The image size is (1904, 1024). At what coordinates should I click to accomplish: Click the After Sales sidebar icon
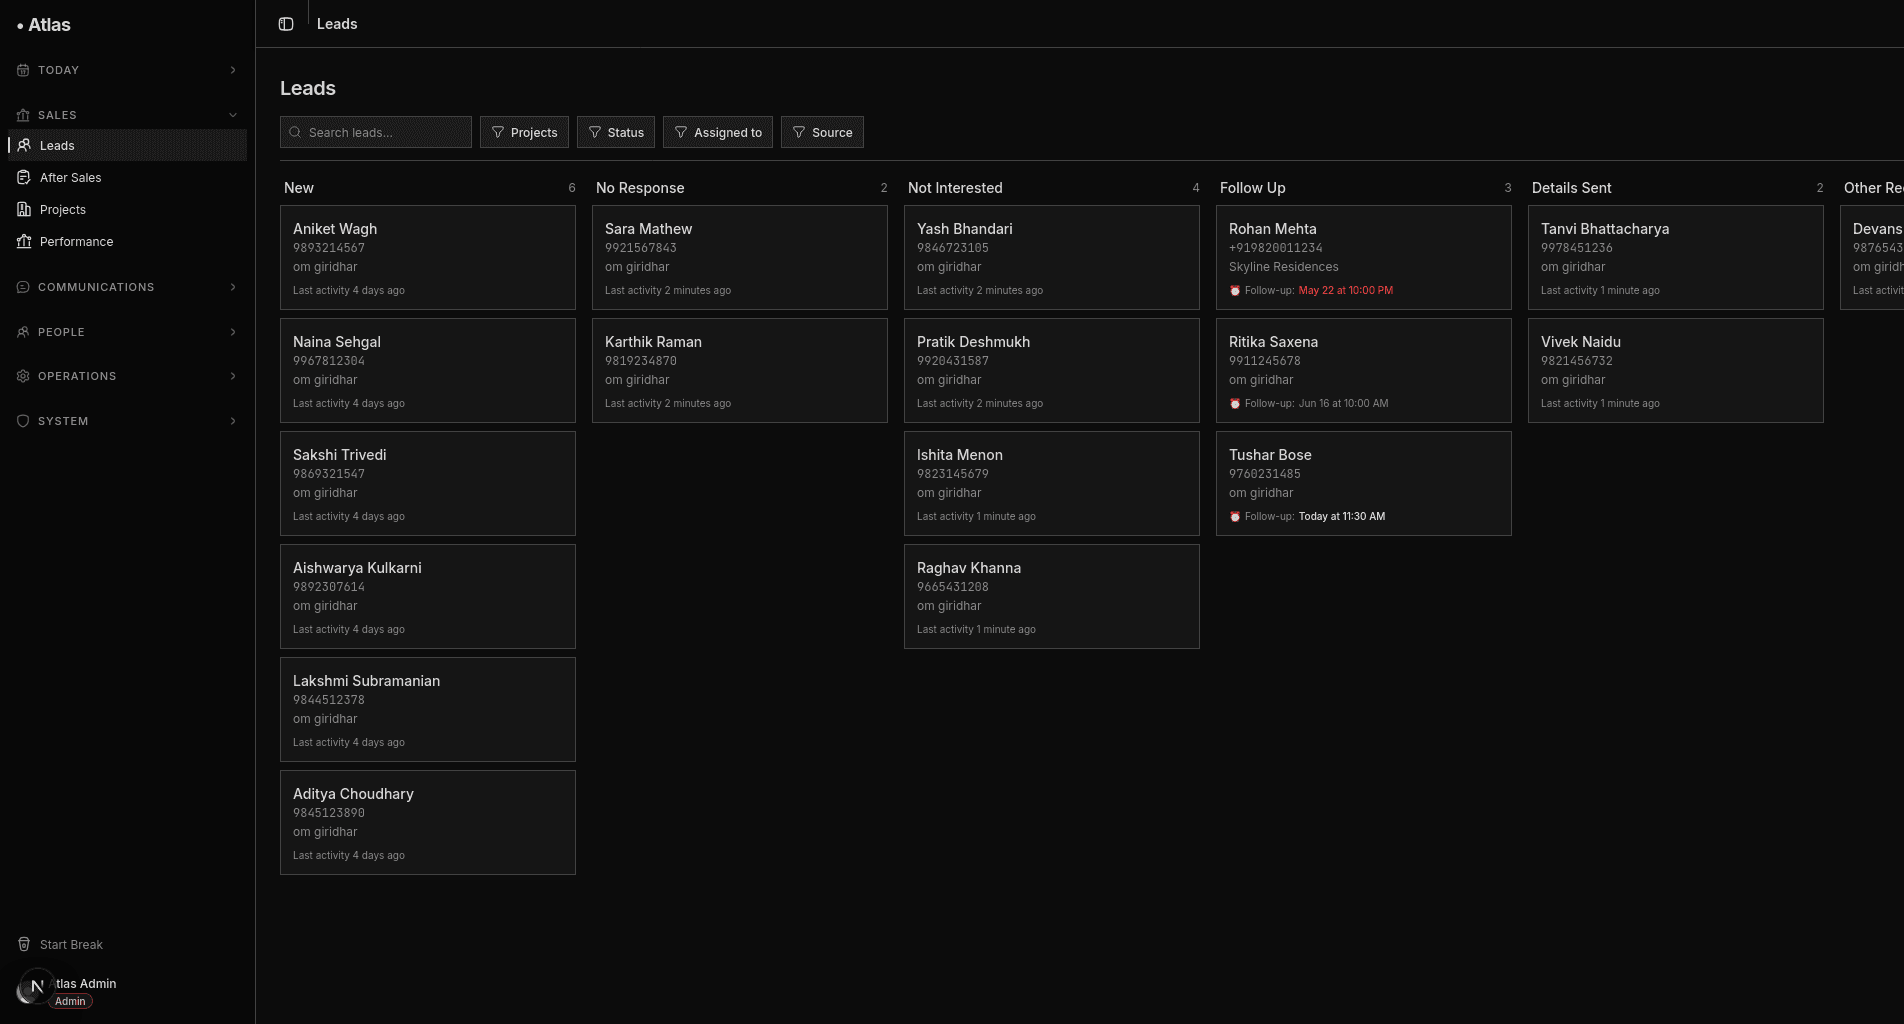(x=24, y=177)
